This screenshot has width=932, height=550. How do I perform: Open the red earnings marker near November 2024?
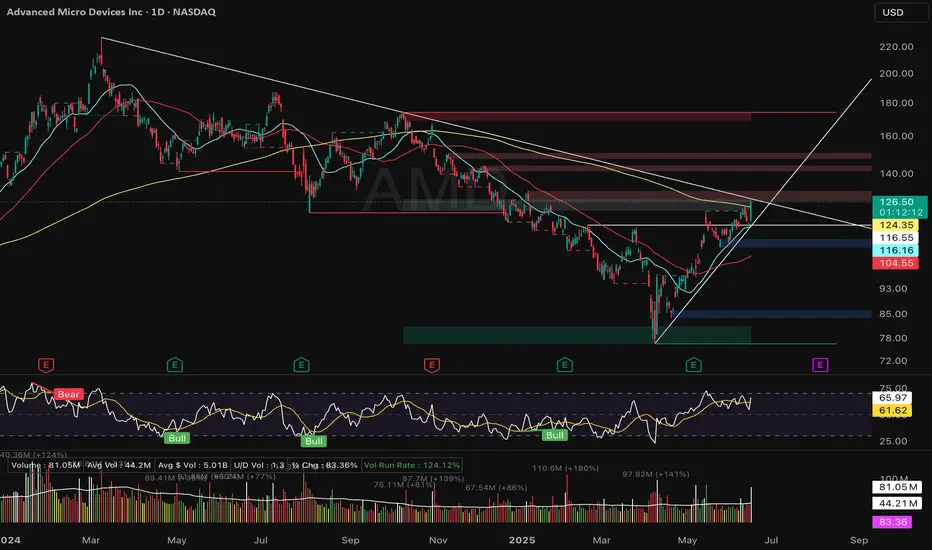(x=432, y=364)
